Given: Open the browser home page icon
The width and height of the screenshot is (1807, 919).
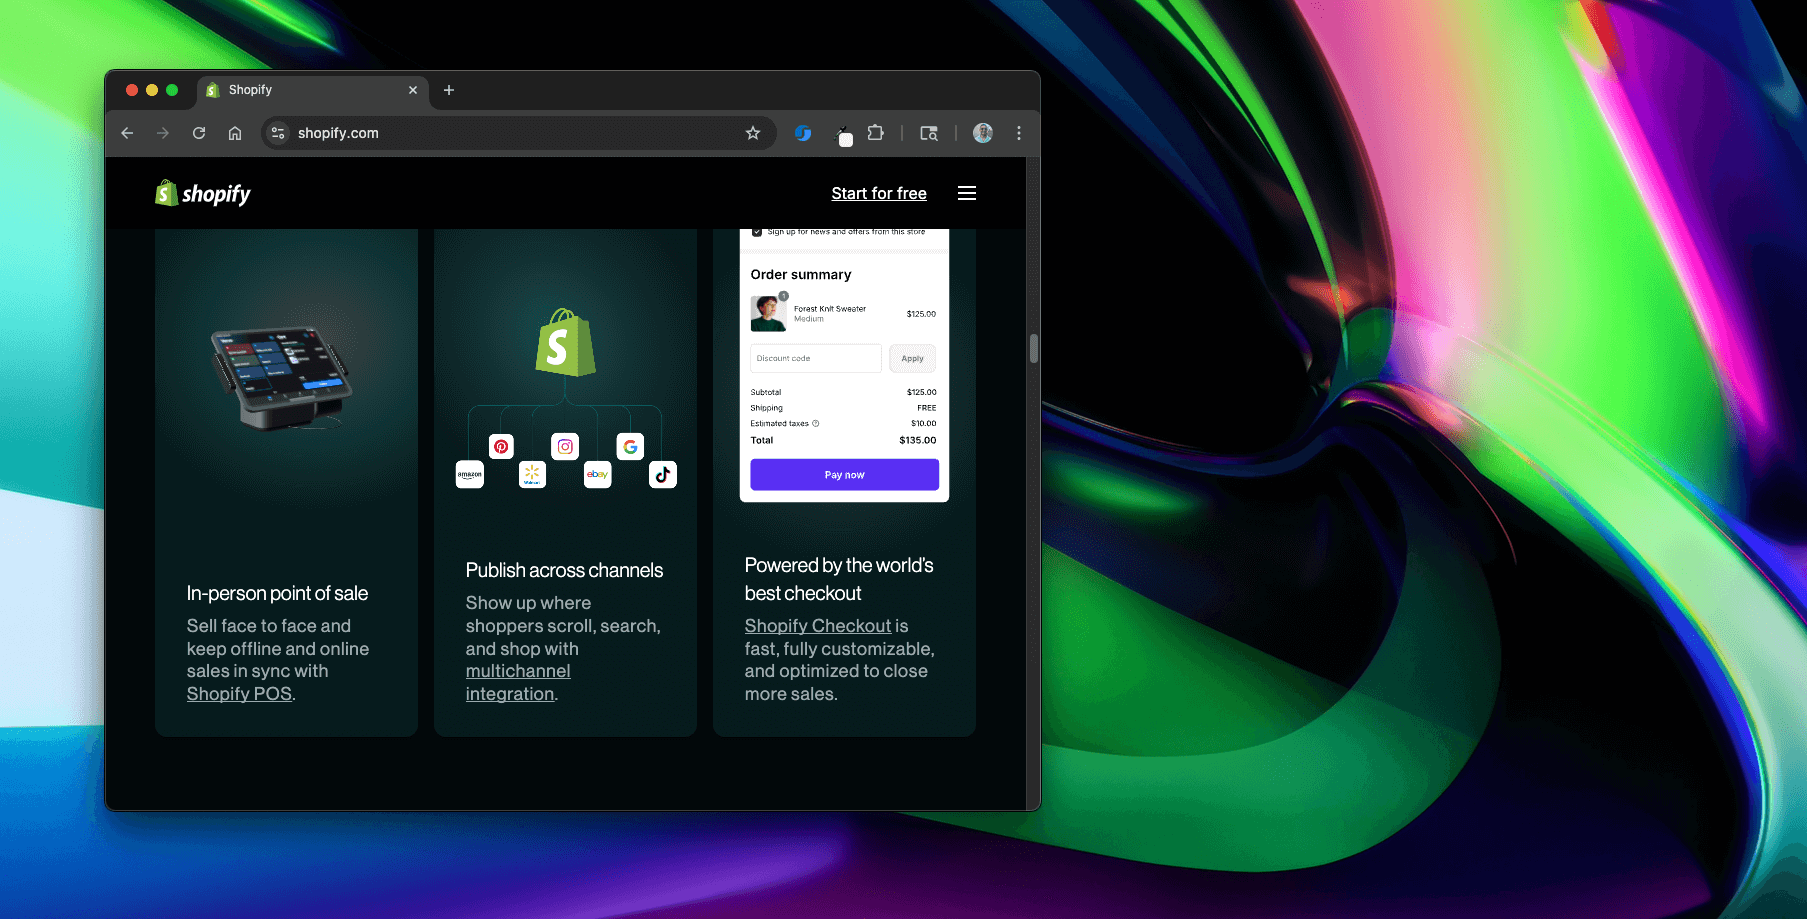Looking at the screenshot, I should pos(235,133).
